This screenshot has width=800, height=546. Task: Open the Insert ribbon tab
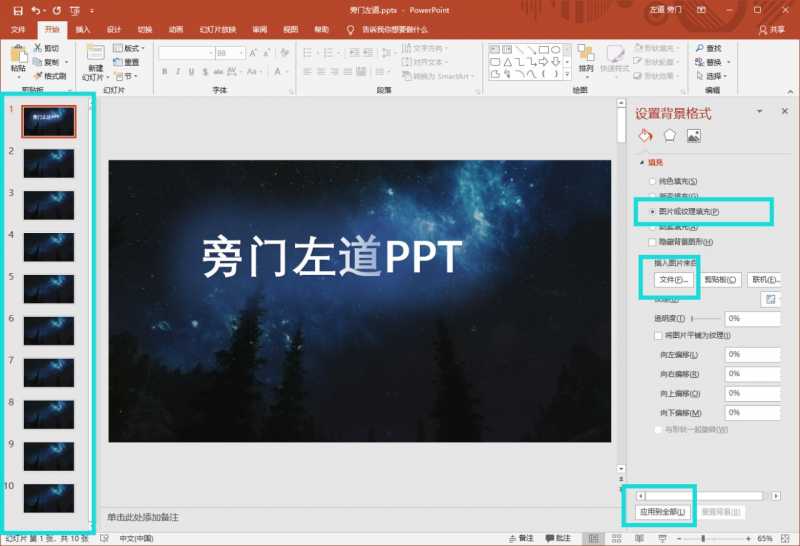[x=83, y=30]
